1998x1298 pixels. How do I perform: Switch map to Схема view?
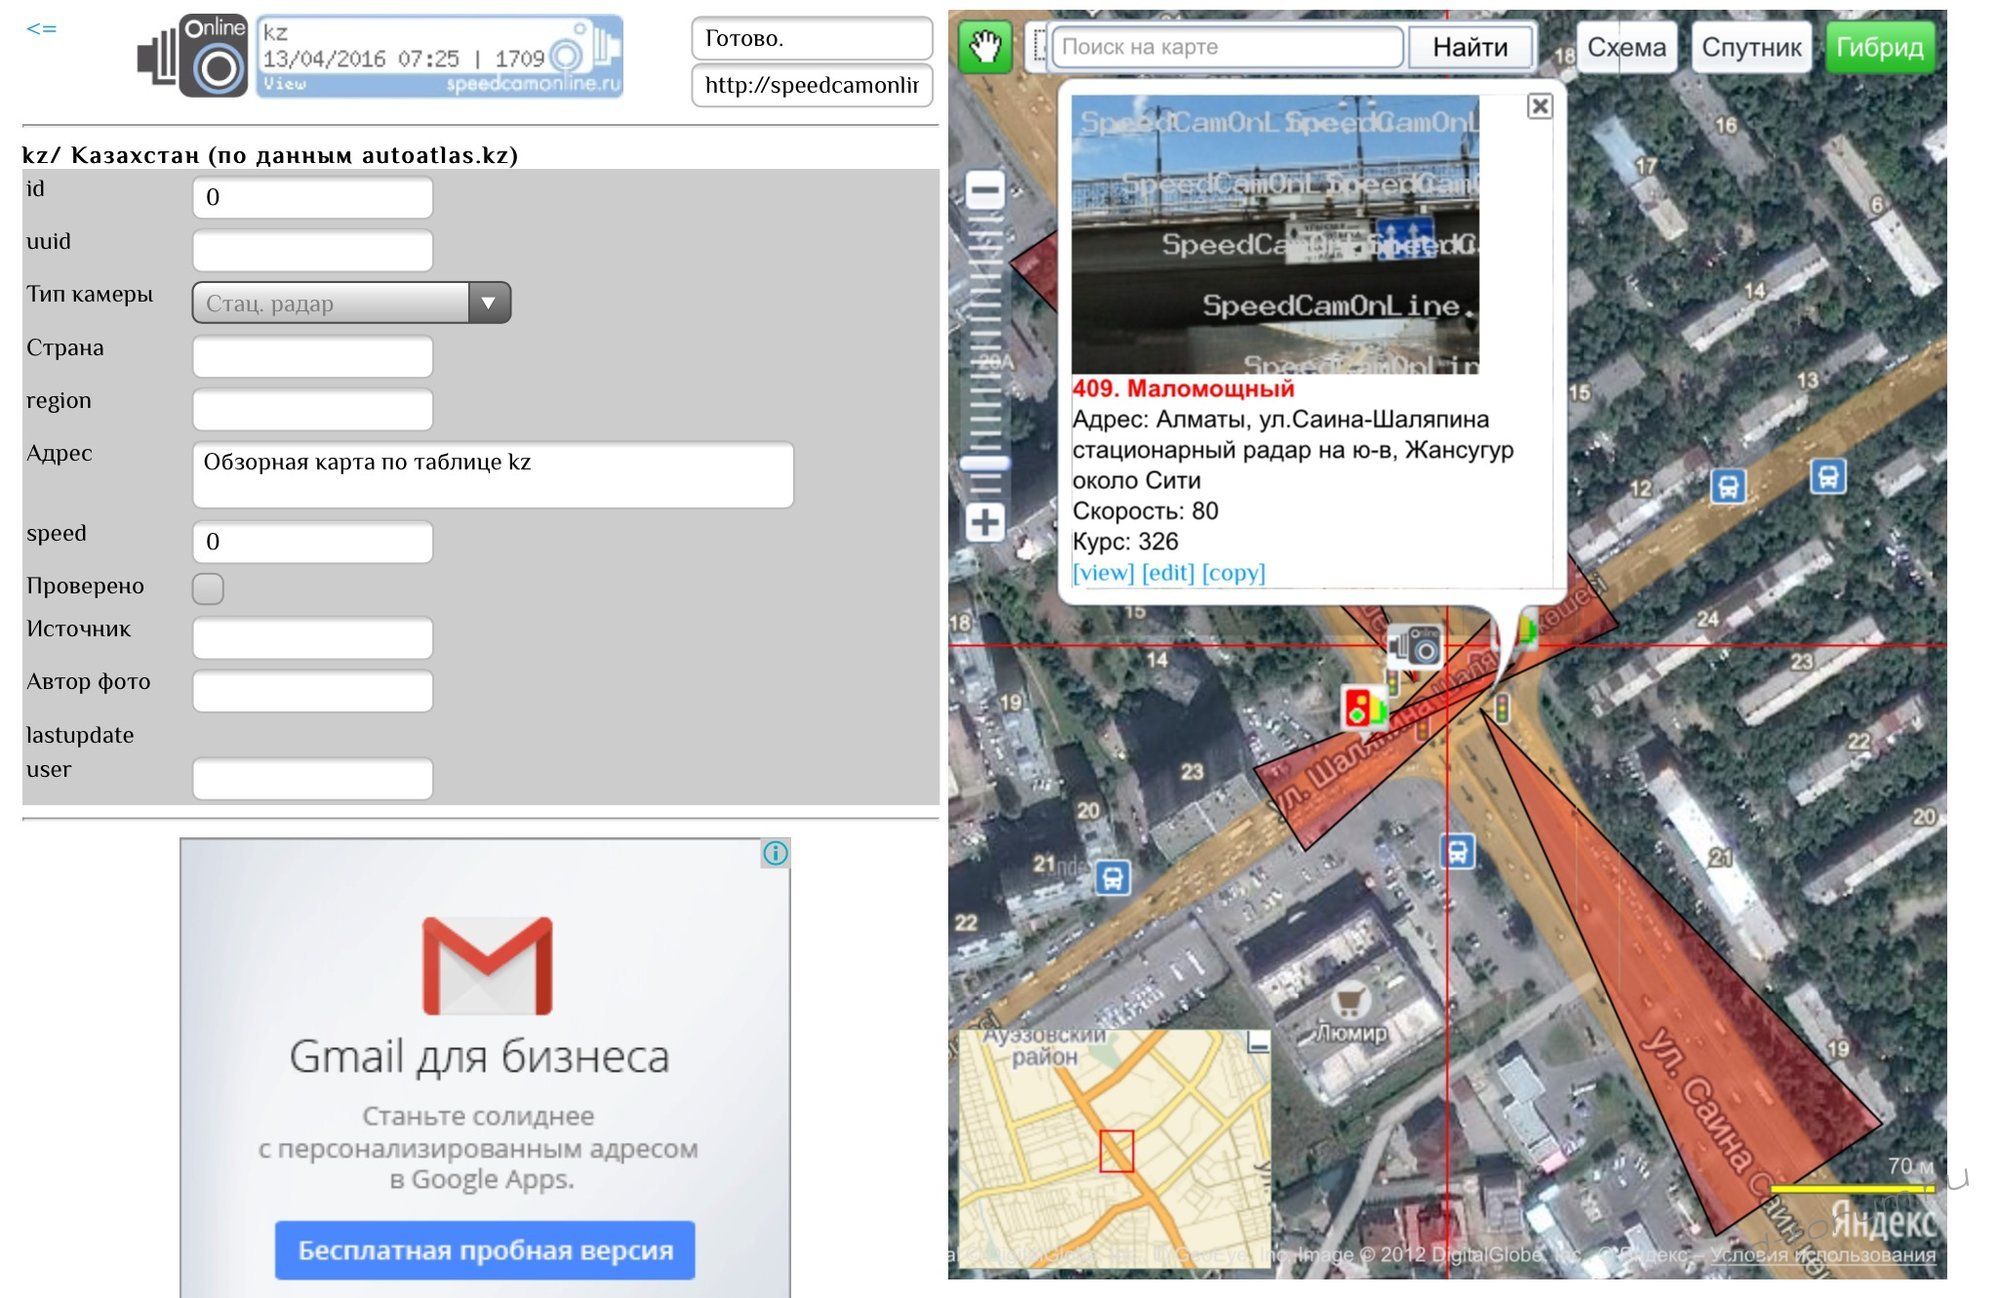point(1627,47)
